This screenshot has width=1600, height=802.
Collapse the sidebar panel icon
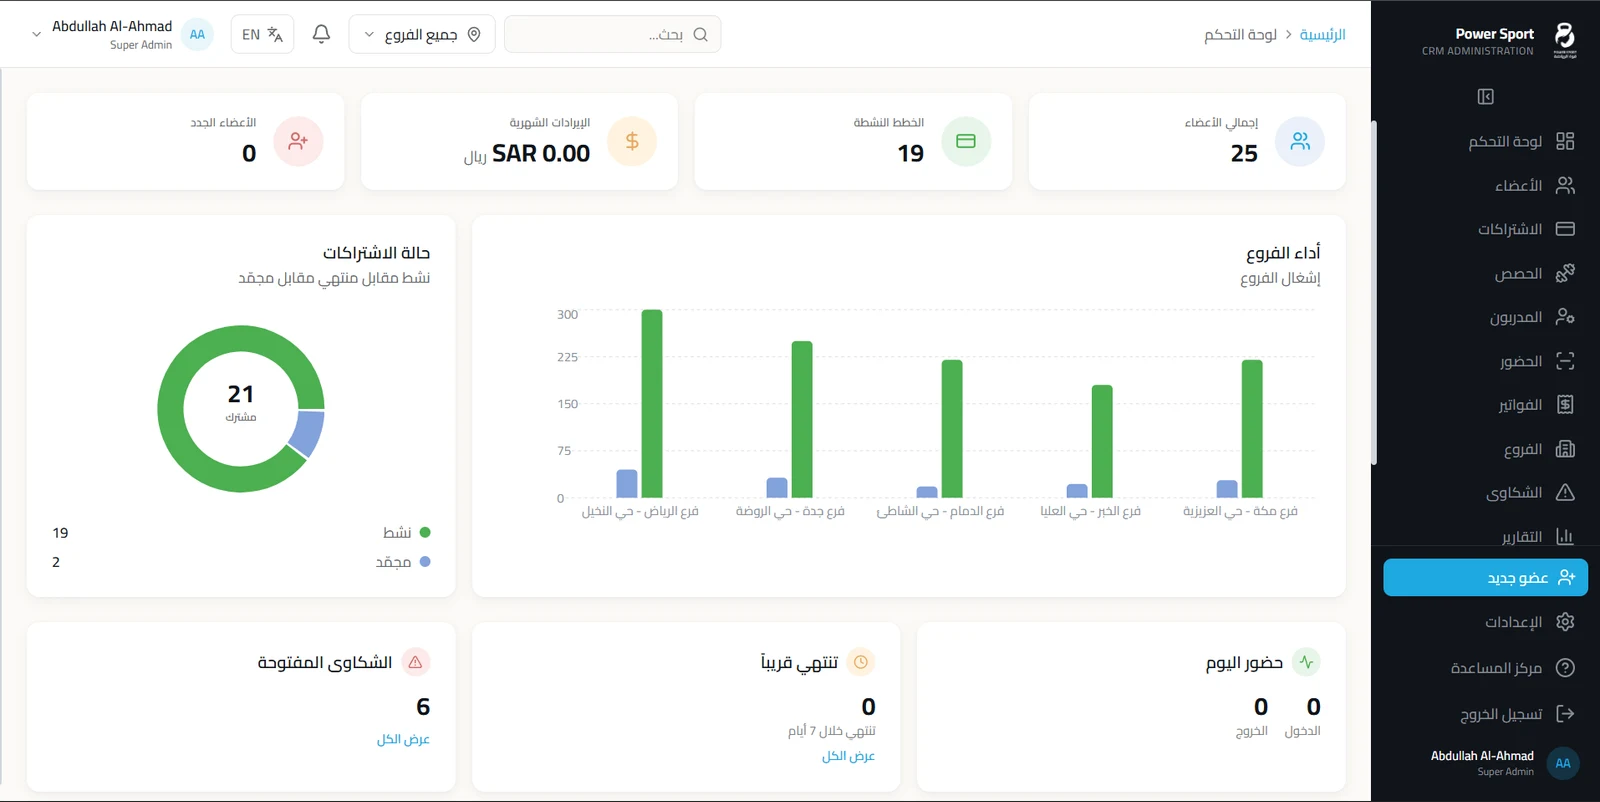click(x=1485, y=97)
